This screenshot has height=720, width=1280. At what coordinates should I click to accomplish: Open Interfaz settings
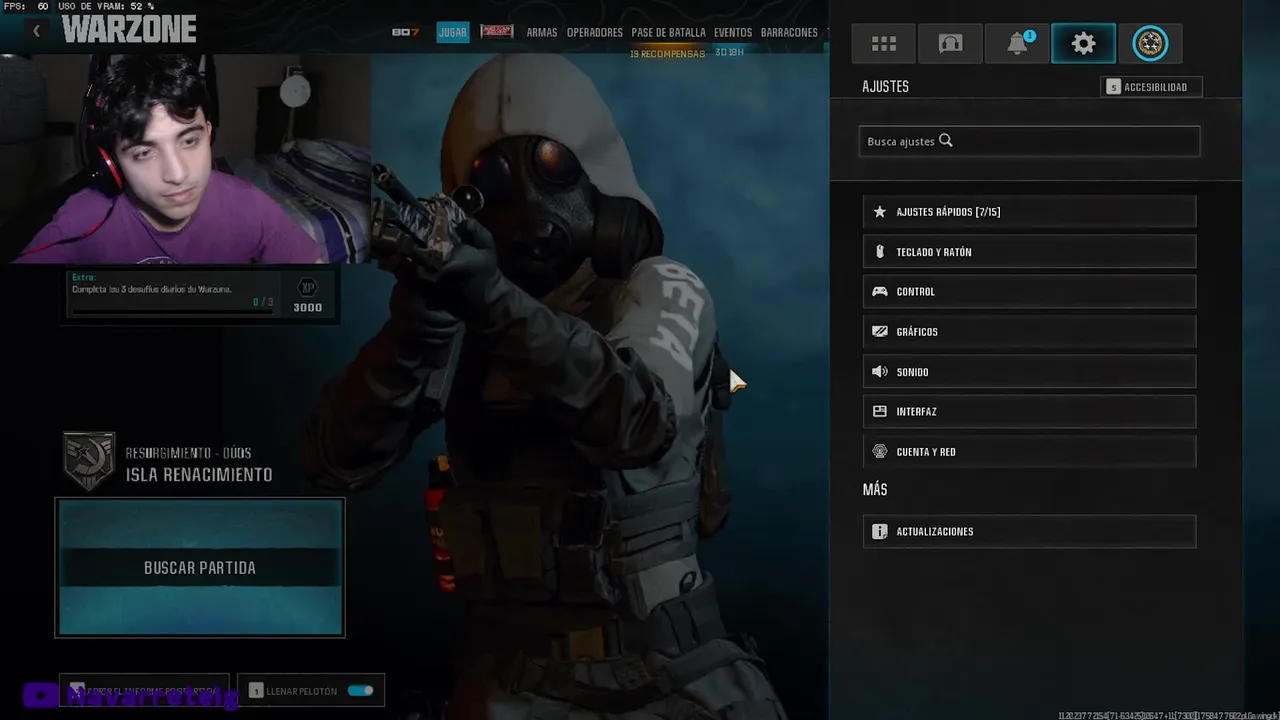click(1029, 412)
